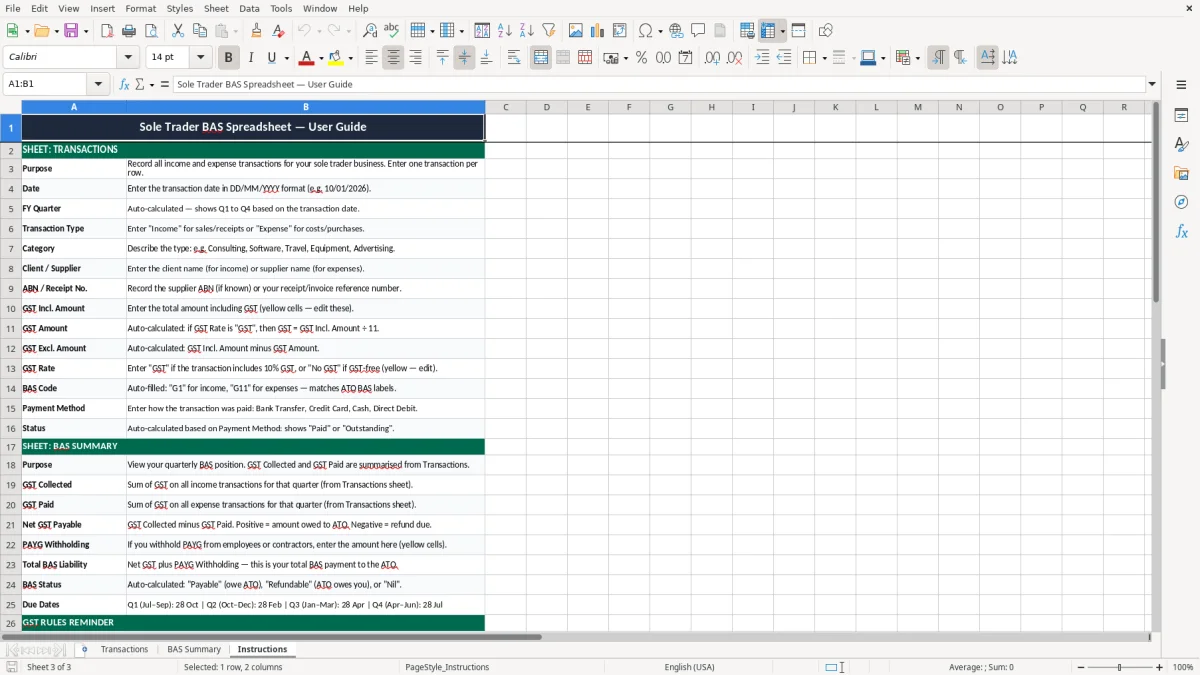The height and width of the screenshot is (675, 1200).
Task: Increase indent
Action: pos(762,58)
